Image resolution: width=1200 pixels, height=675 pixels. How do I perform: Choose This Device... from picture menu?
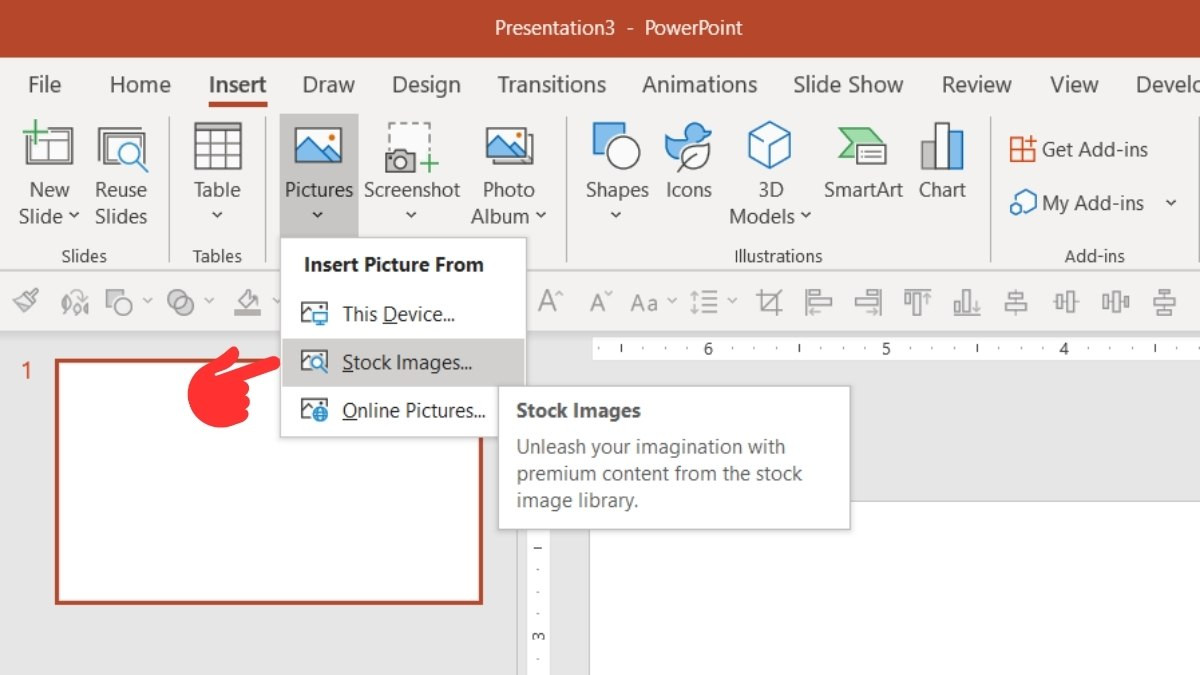[x=403, y=314]
